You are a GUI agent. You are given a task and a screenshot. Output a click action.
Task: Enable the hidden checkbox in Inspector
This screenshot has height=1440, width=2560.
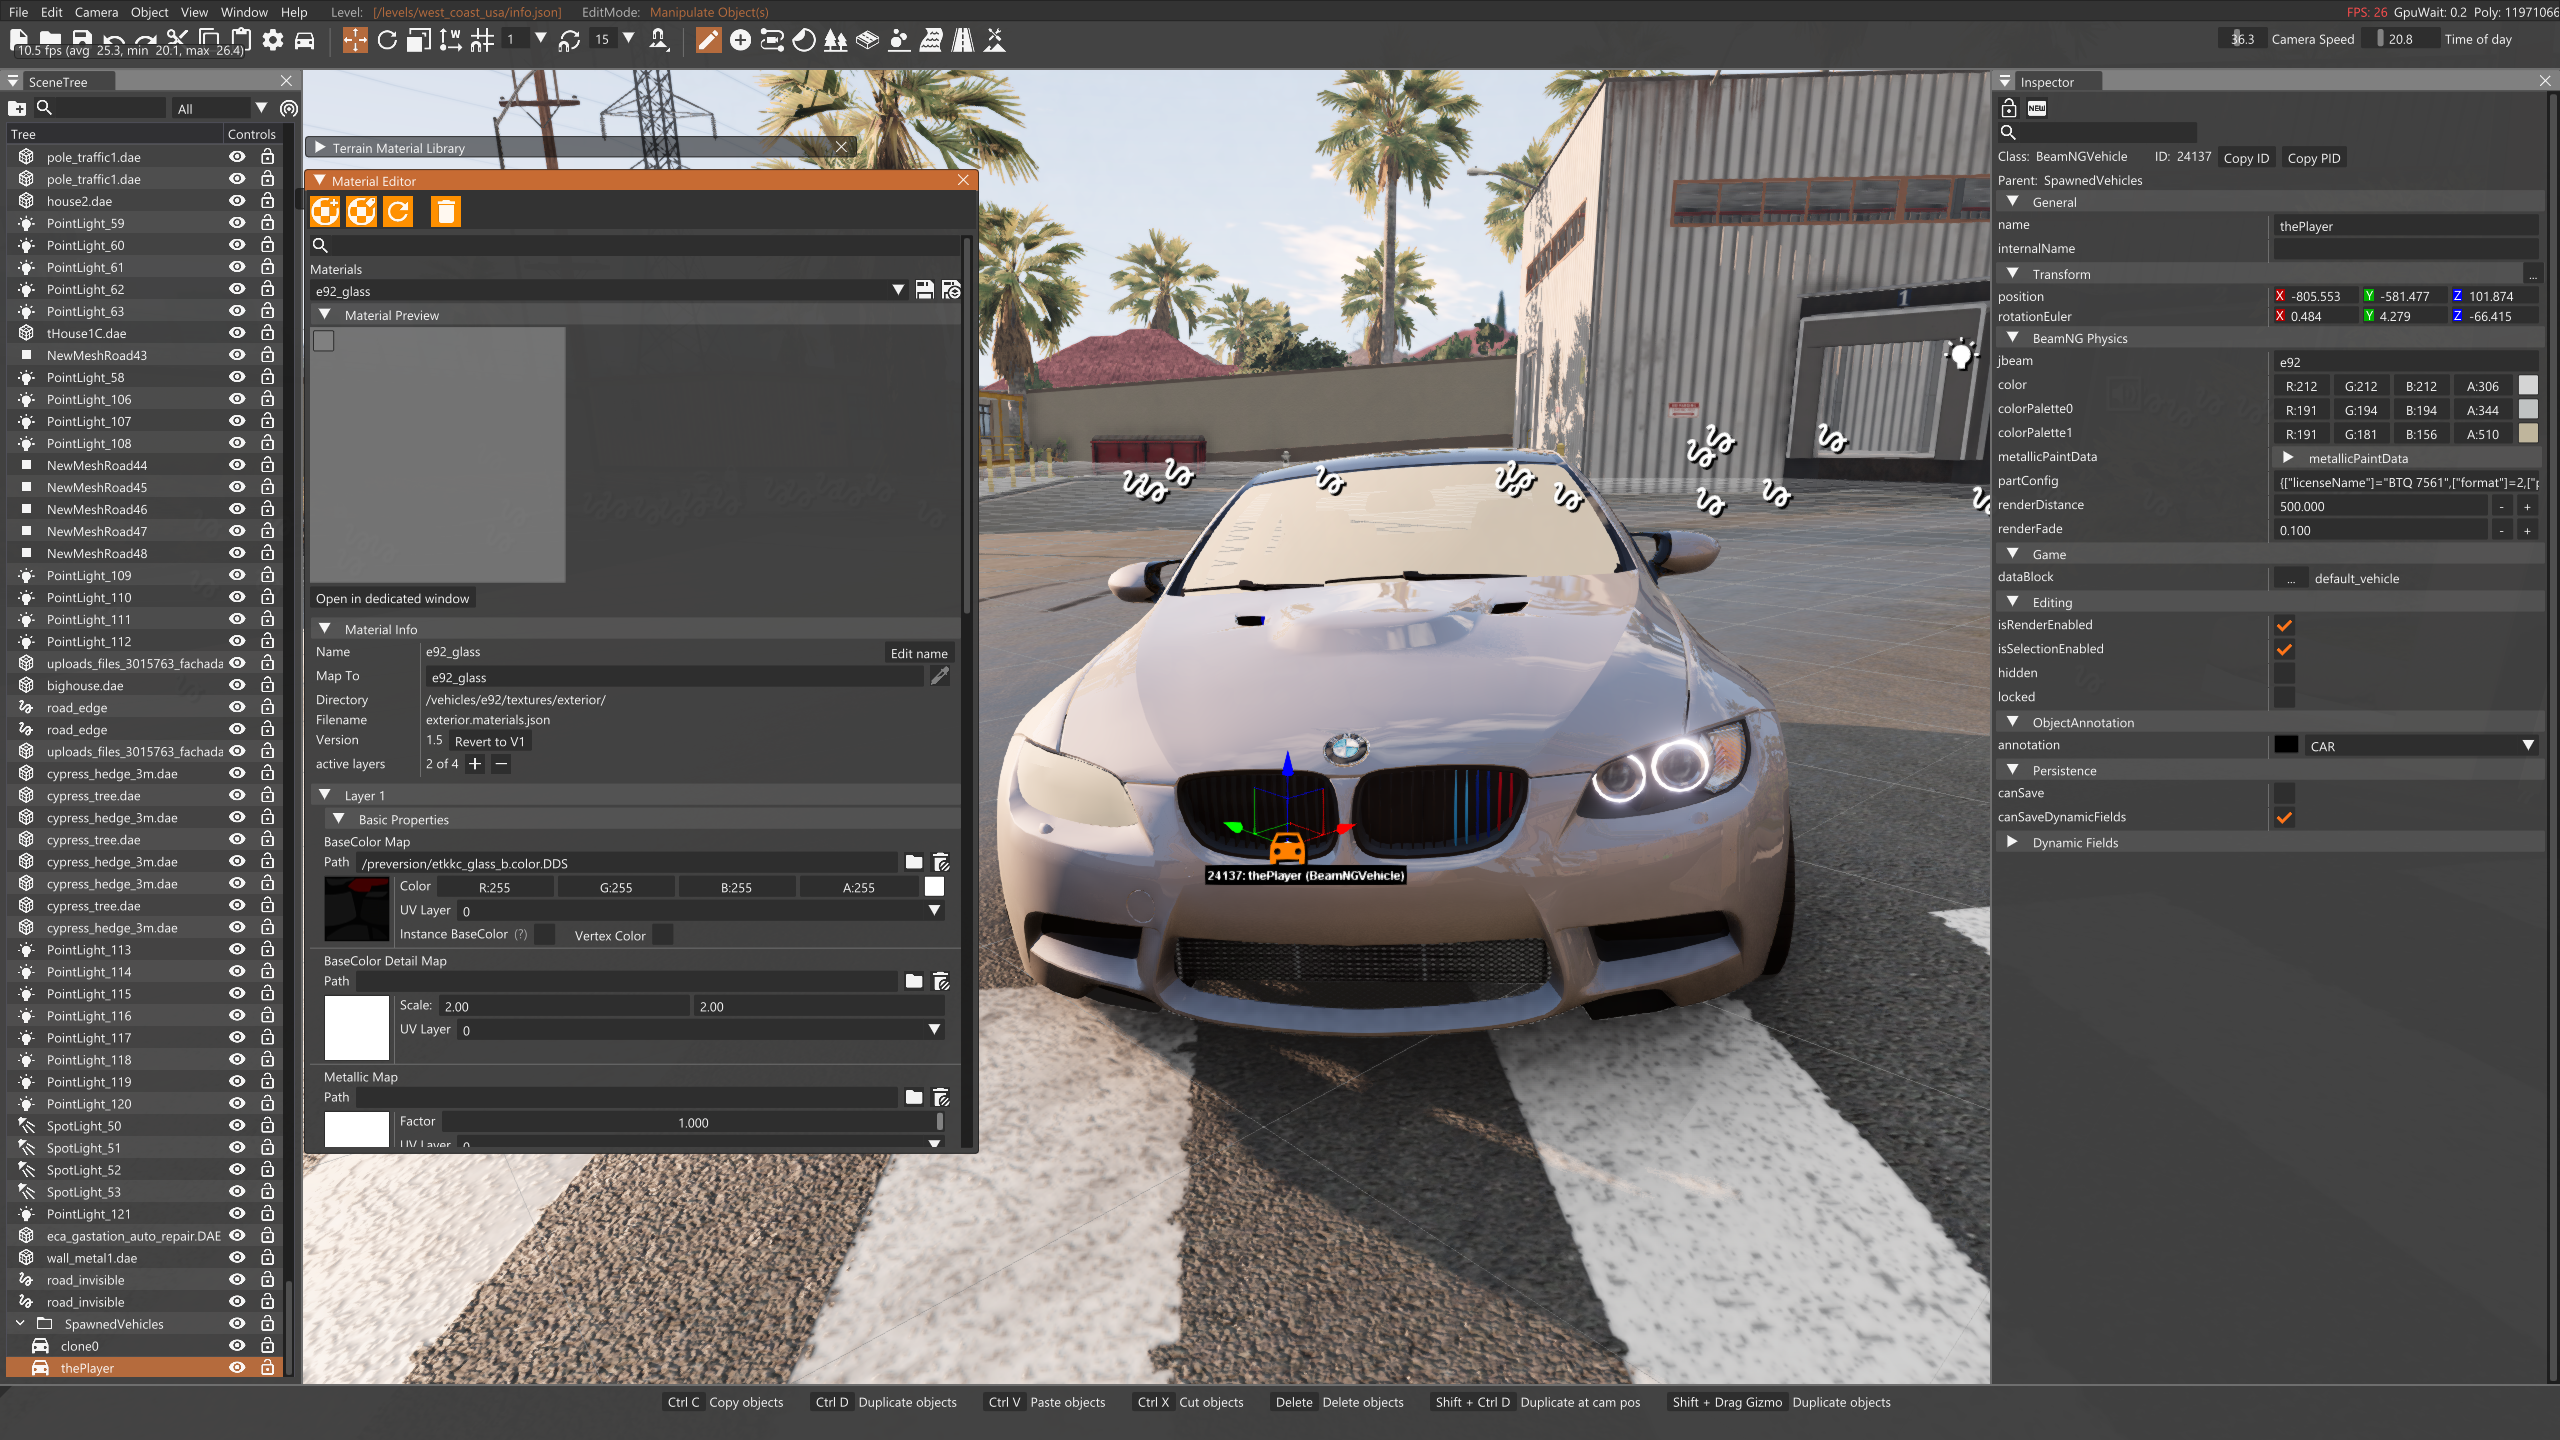[x=2284, y=673]
